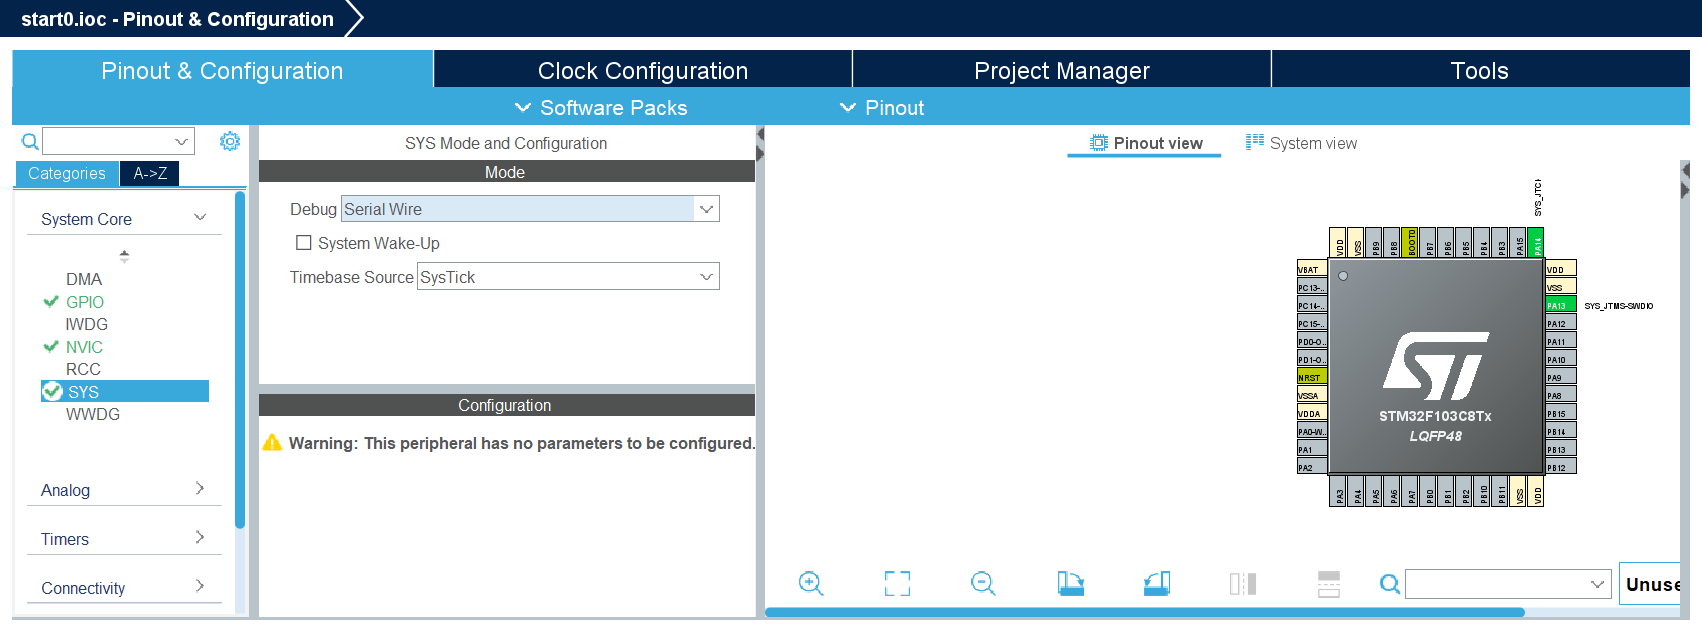Rotate the chip counter-clockwise
This screenshot has width=1702, height=632.
[1157, 584]
